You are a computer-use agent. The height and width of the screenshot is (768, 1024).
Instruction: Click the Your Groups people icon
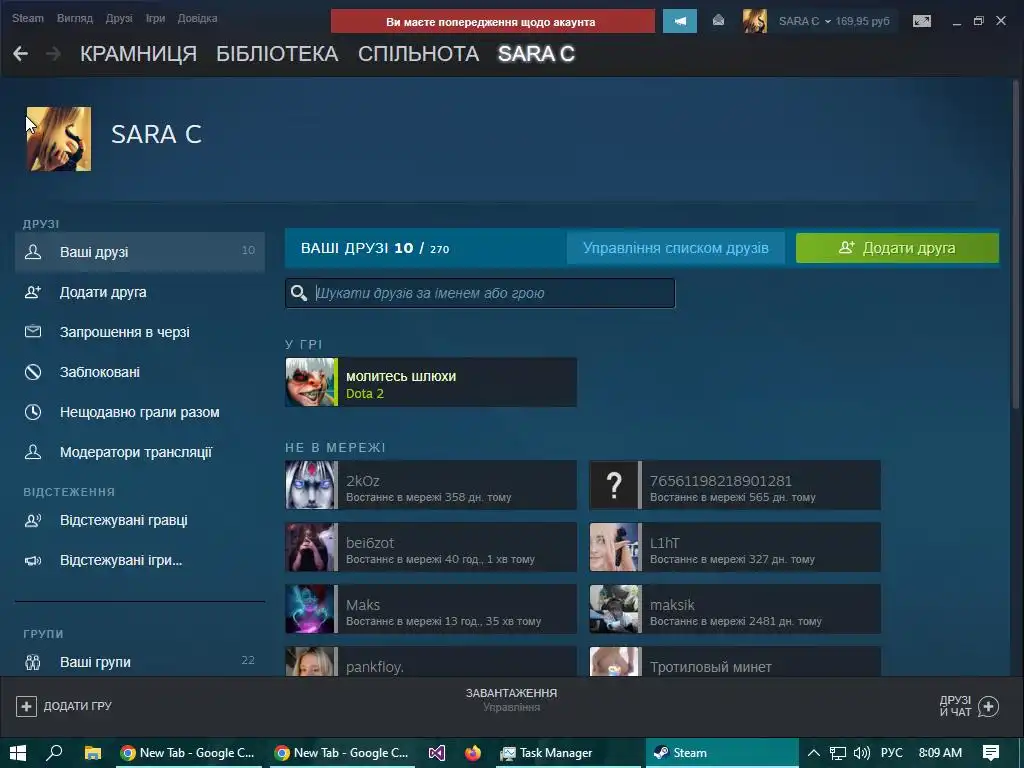click(x=33, y=662)
